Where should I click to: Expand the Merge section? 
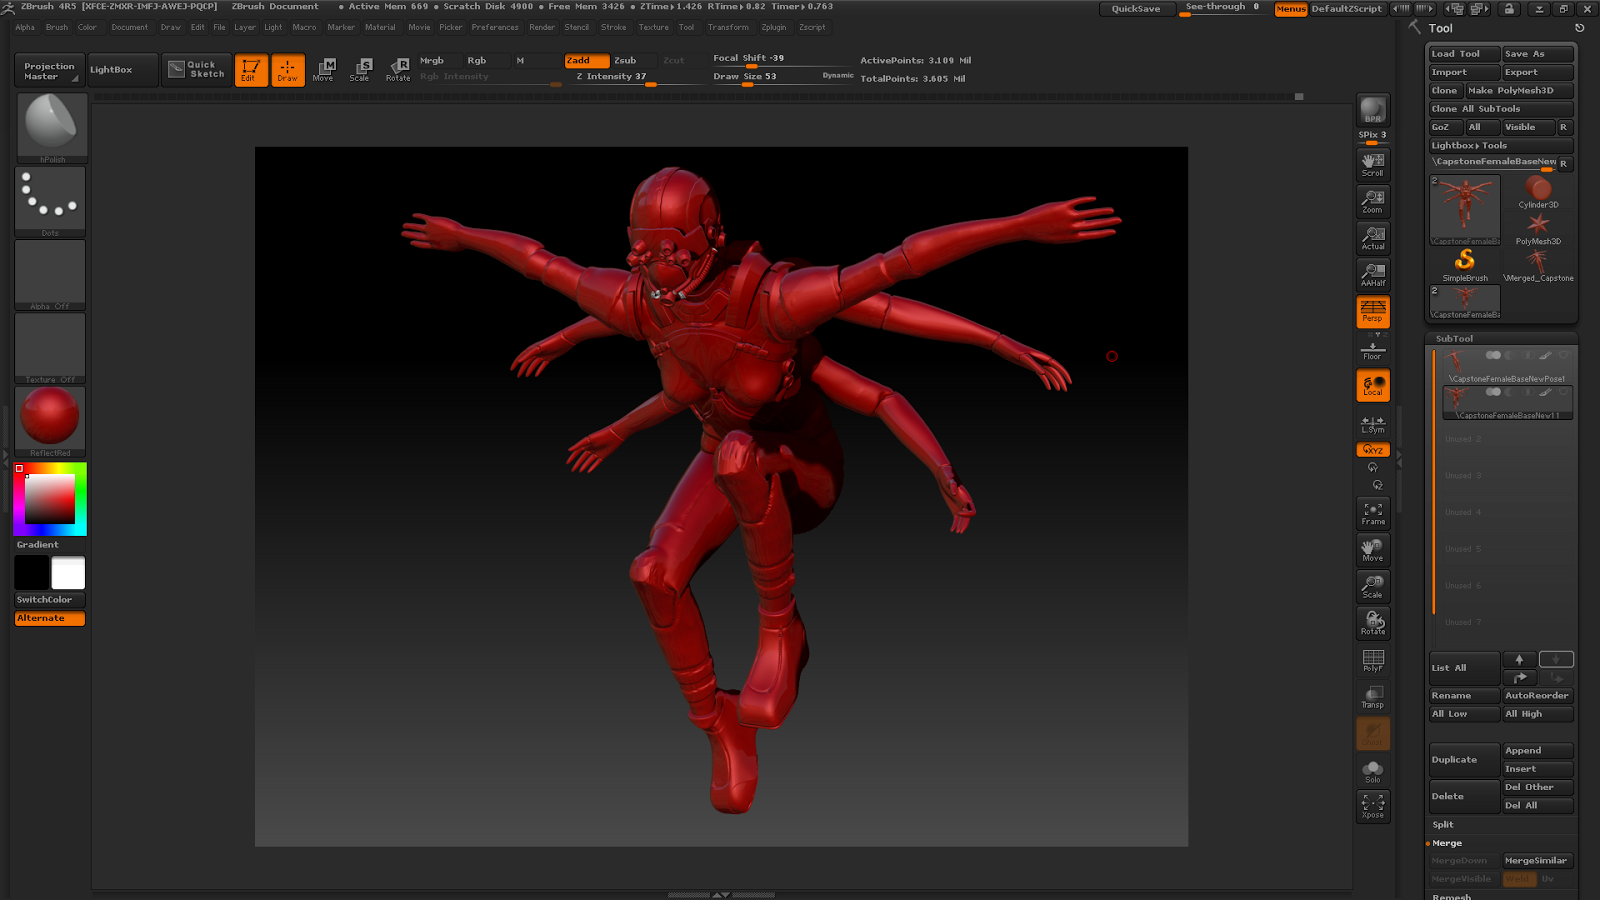[1447, 843]
